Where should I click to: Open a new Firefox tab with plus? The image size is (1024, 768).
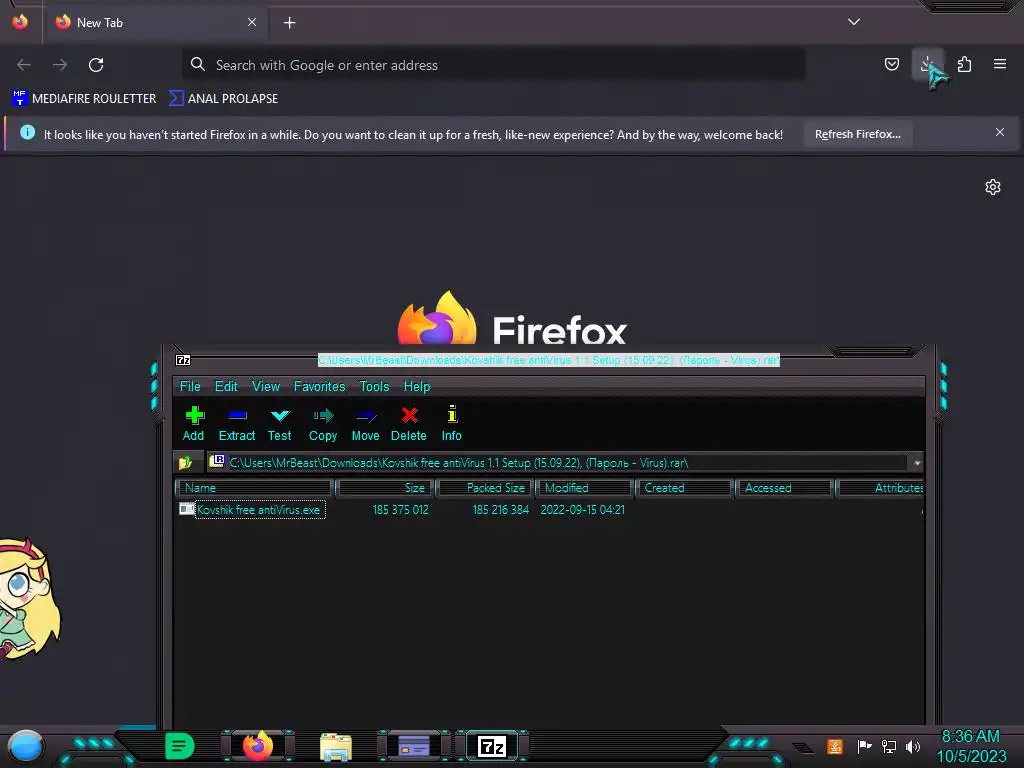coord(289,23)
